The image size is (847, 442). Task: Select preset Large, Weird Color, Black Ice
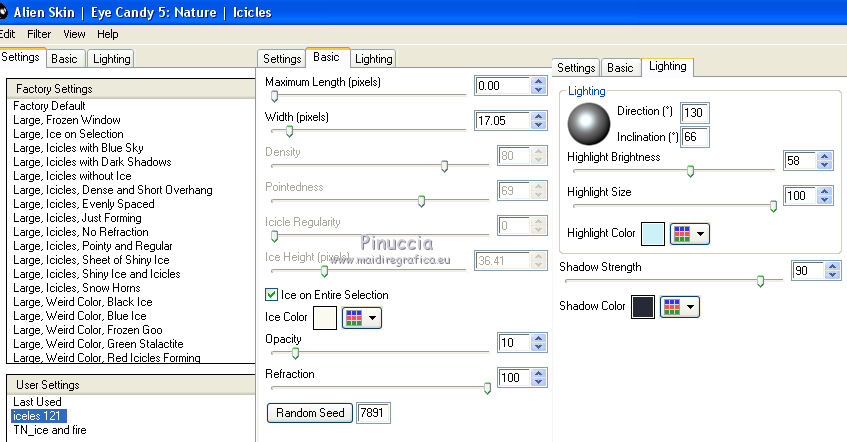[83, 302]
